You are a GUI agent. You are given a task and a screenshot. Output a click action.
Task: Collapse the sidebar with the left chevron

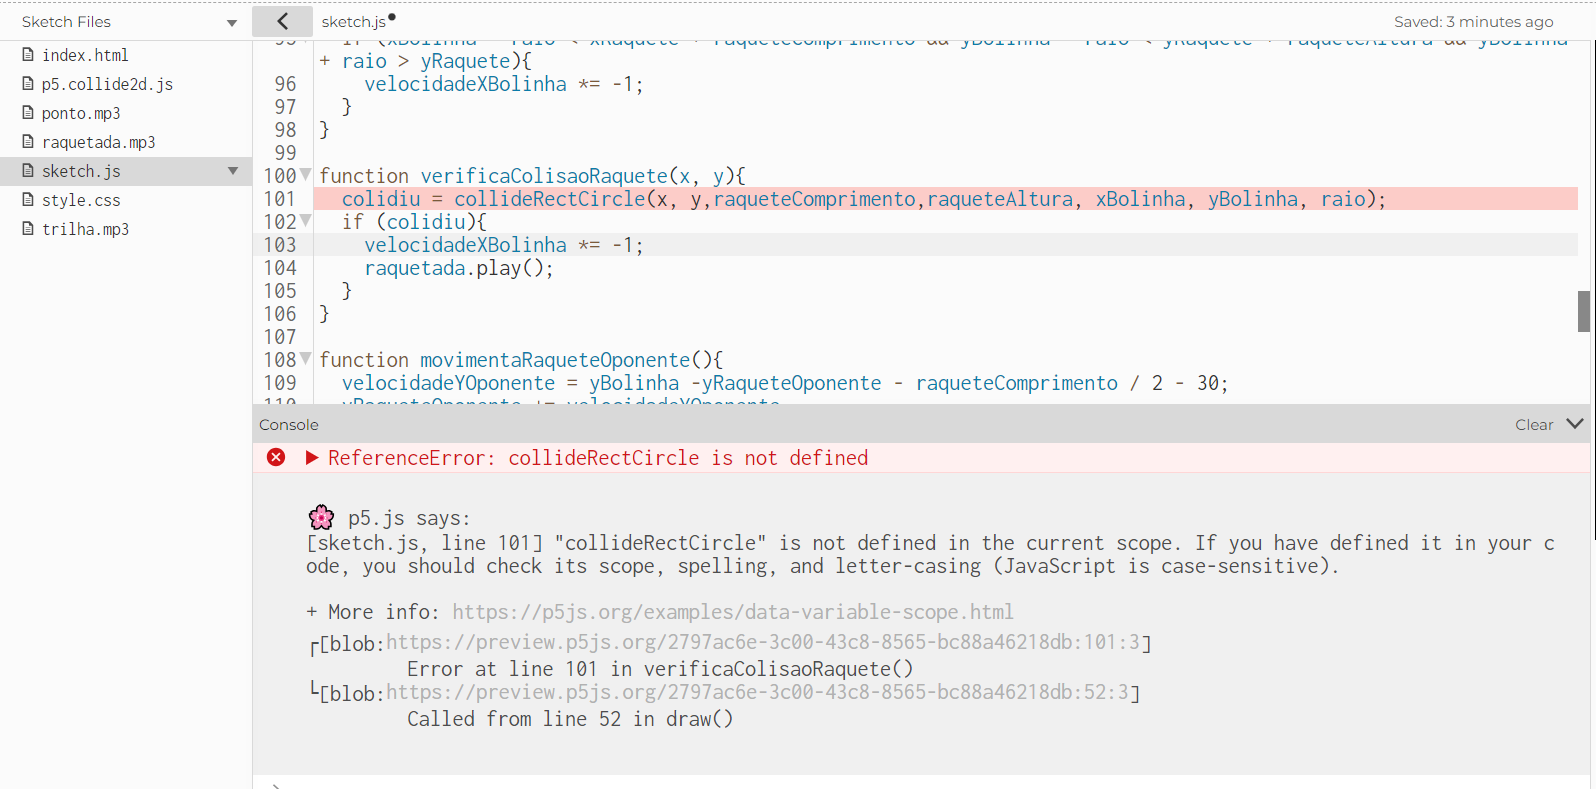(x=283, y=21)
